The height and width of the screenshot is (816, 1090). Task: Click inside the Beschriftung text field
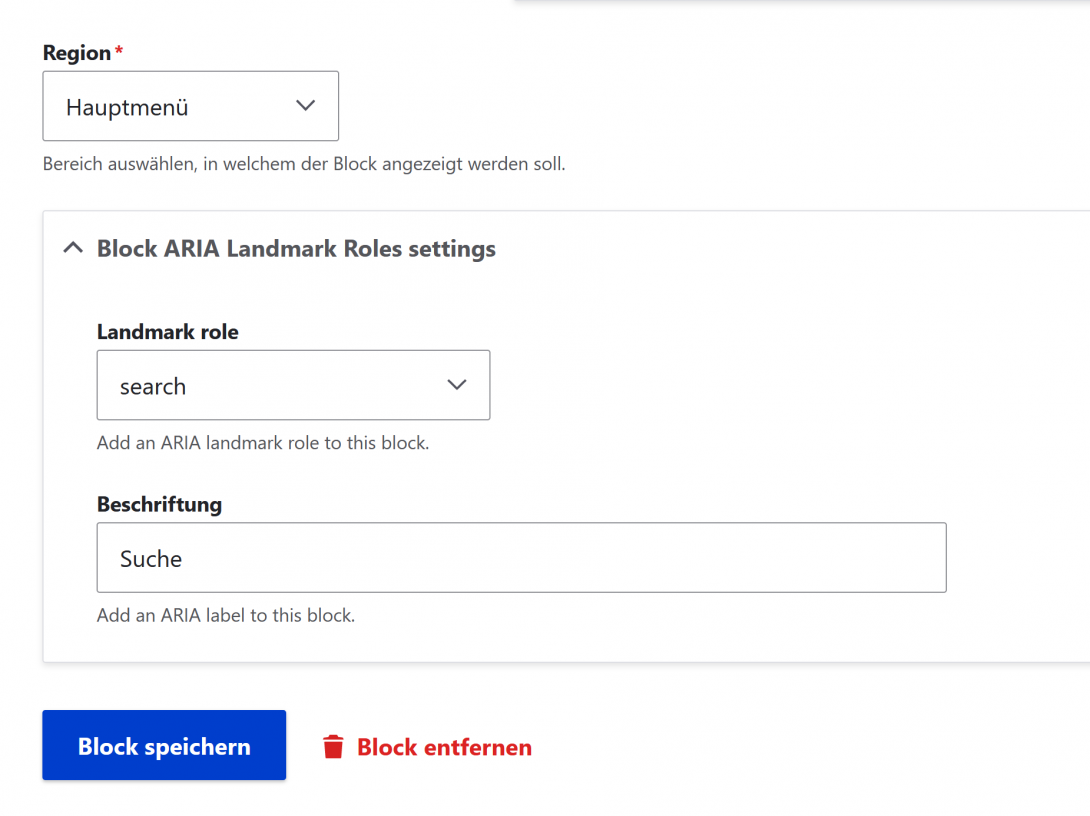(x=520, y=557)
